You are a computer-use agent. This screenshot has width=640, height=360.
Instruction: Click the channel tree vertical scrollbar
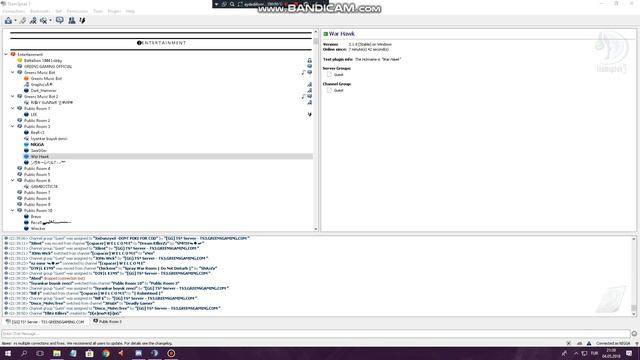click(x=316, y=130)
